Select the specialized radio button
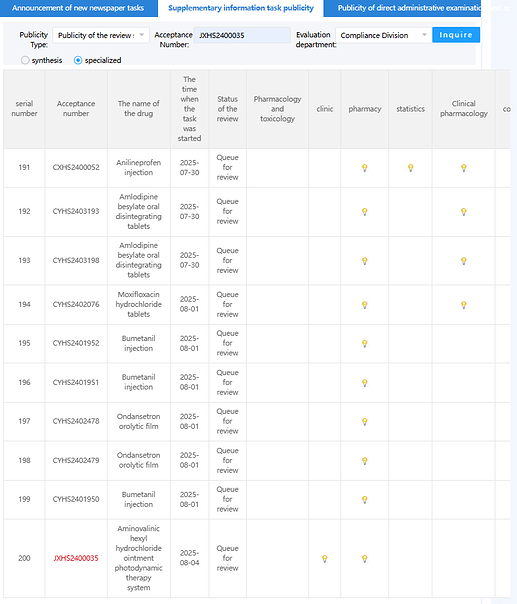Screen dimensions: 517x604 tap(78, 60)
